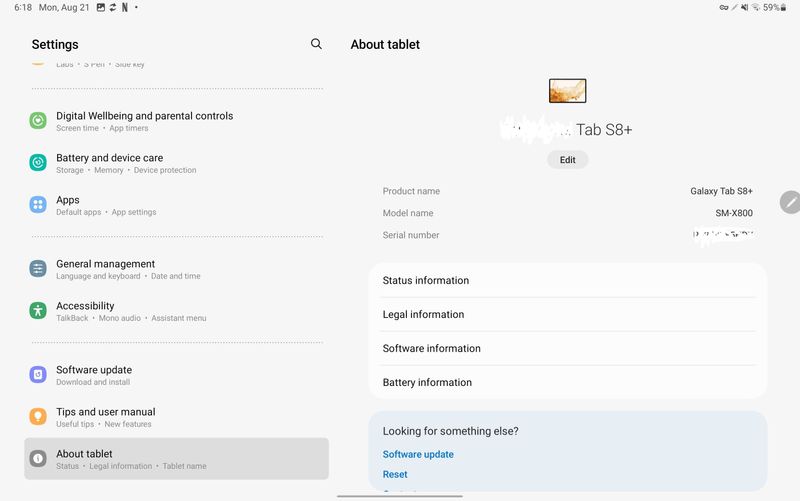Tap the About tablet info icon
This screenshot has height=501, width=800.
point(38,459)
